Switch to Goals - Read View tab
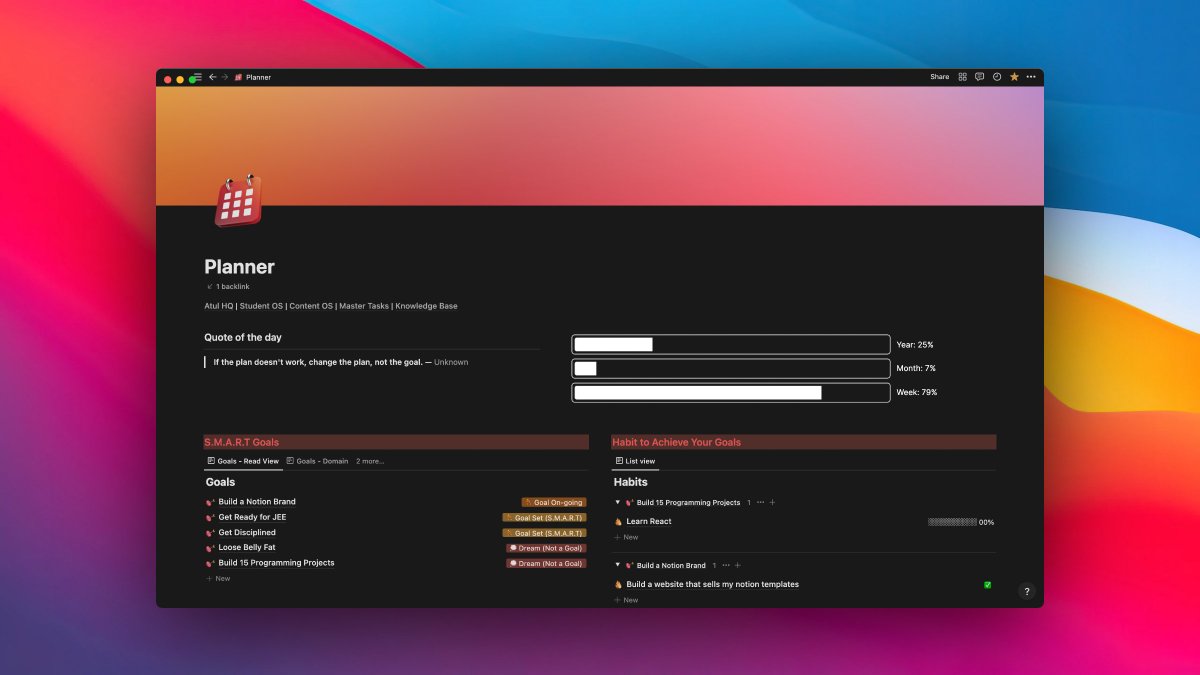 (x=243, y=461)
